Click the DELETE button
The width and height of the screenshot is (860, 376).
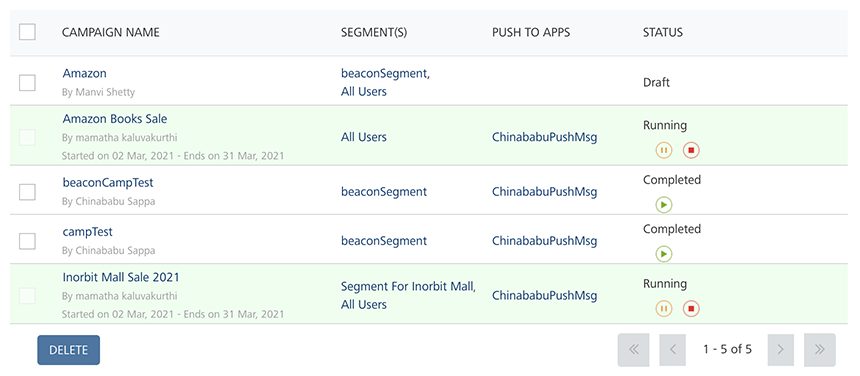point(69,350)
